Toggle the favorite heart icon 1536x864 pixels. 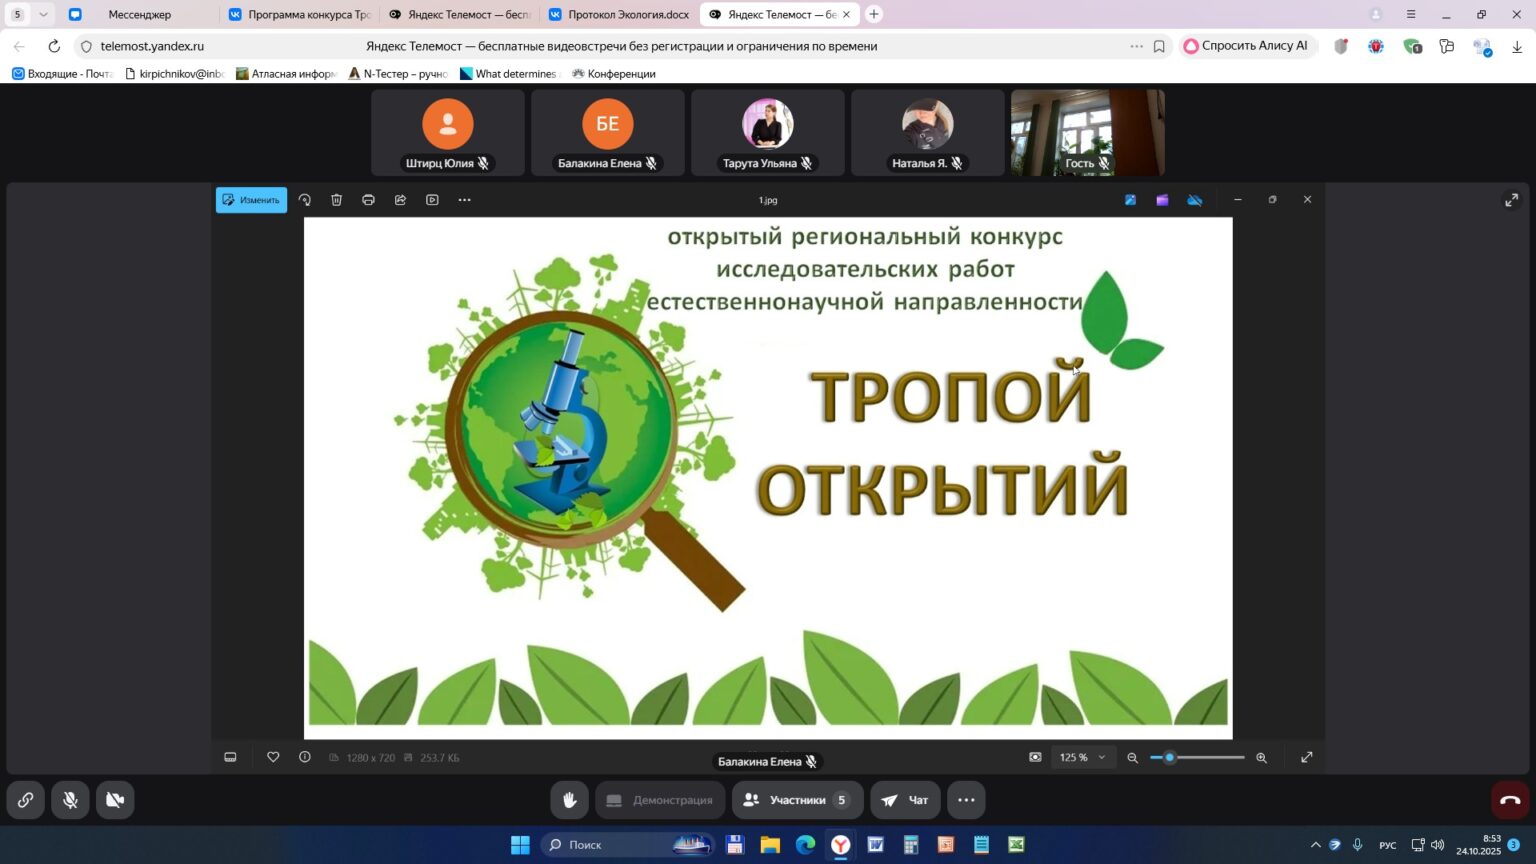tap(273, 757)
